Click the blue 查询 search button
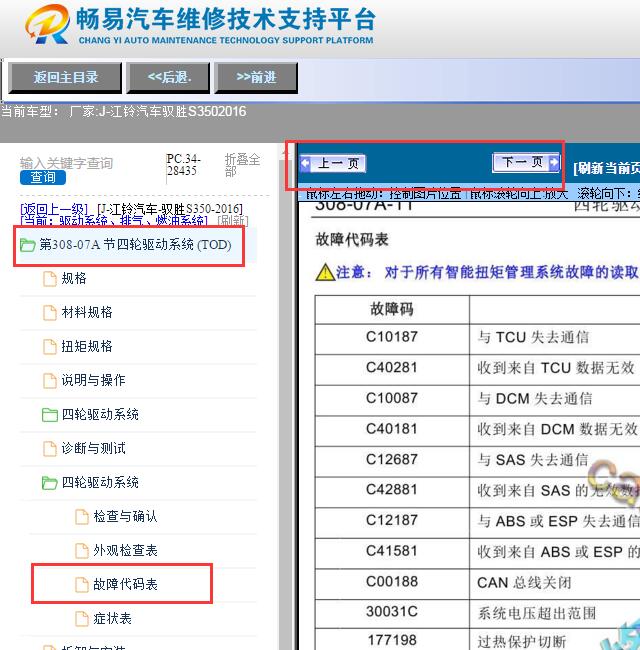This screenshot has height=650, width=640. (x=43, y=177)
